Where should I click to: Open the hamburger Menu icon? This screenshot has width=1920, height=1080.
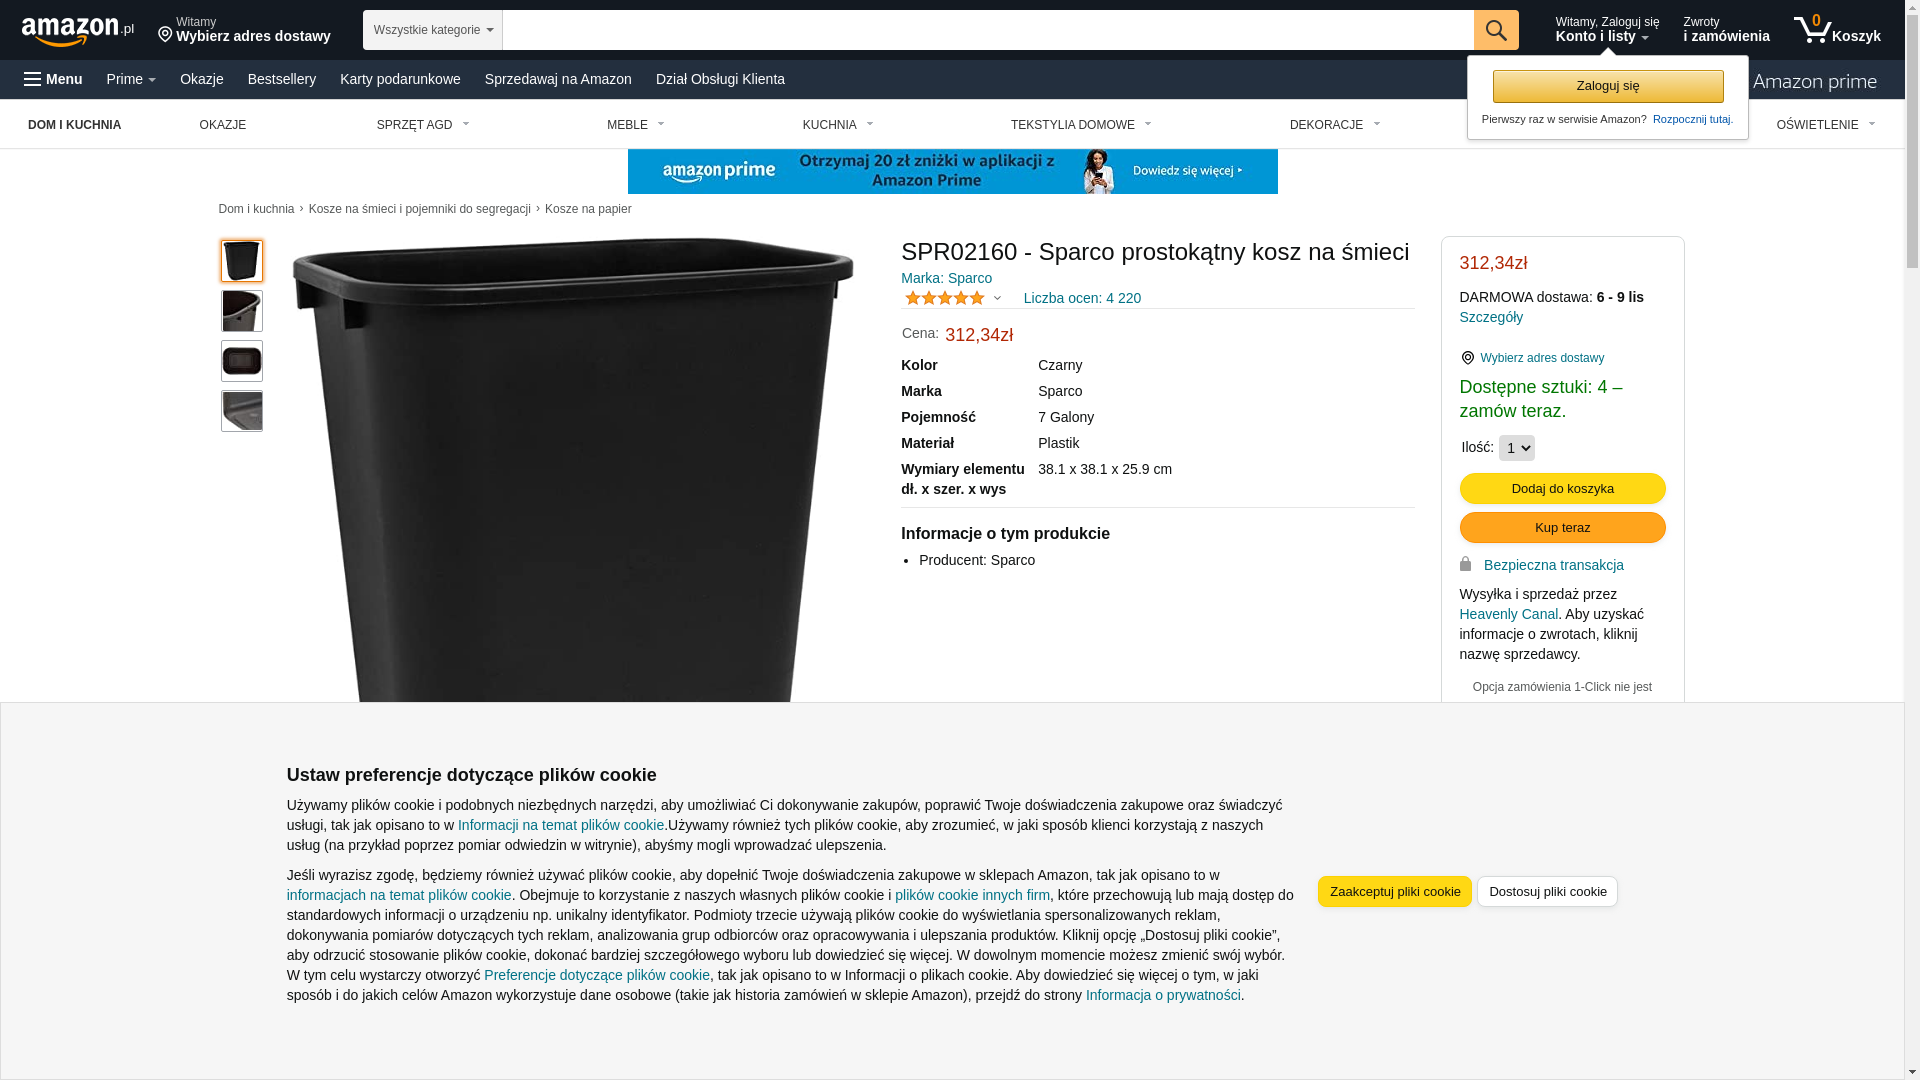33,79
